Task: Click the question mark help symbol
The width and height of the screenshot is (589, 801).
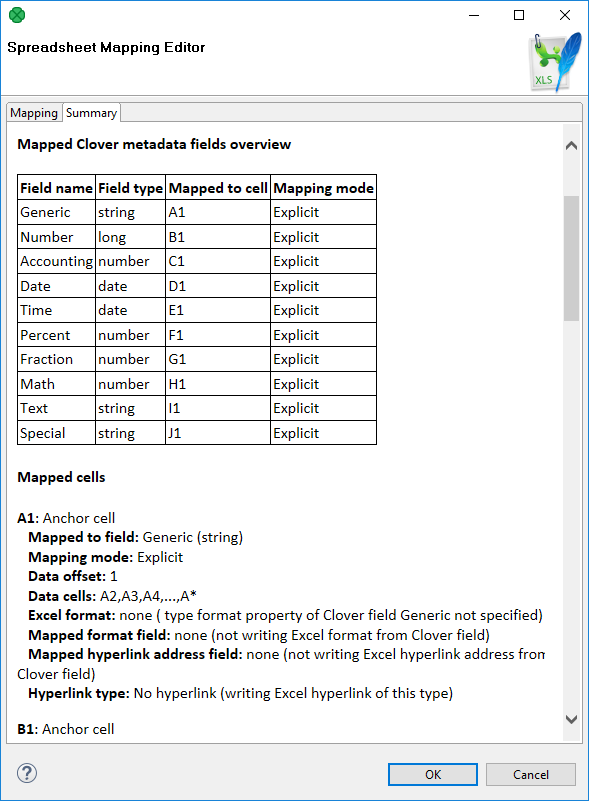Action: 25,773
